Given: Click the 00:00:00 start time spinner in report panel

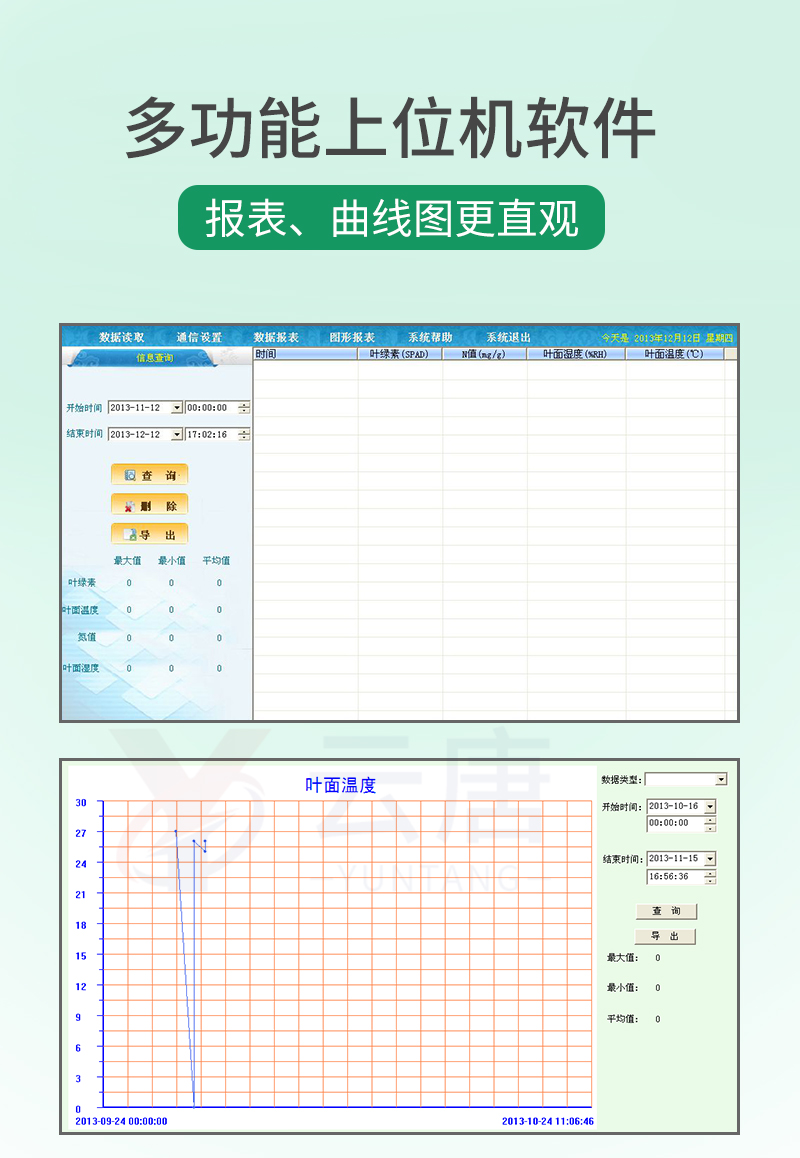Looking at the screenshot, I should [x=244, y=408].
